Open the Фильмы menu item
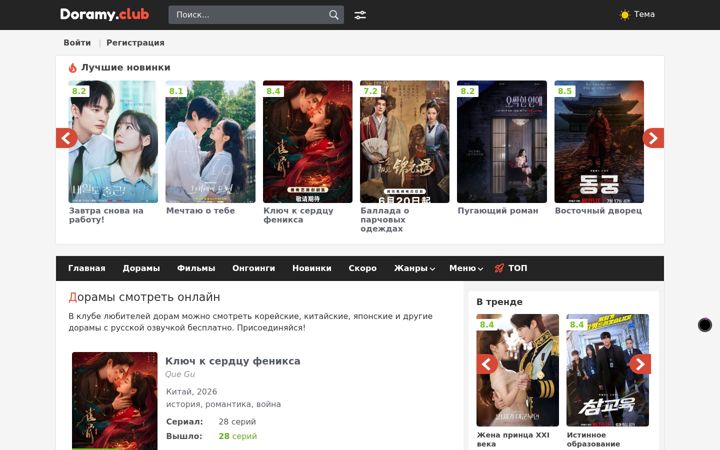 (196, 268)
